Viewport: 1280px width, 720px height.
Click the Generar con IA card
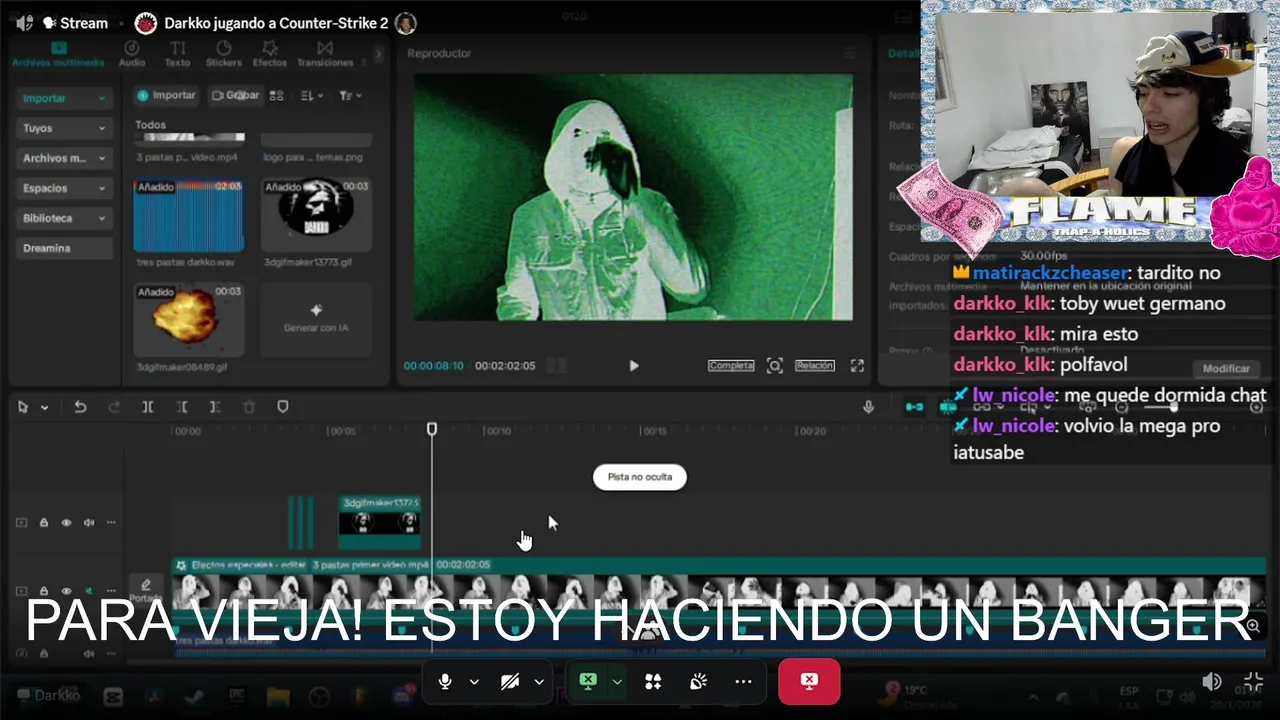pos(315,320)
